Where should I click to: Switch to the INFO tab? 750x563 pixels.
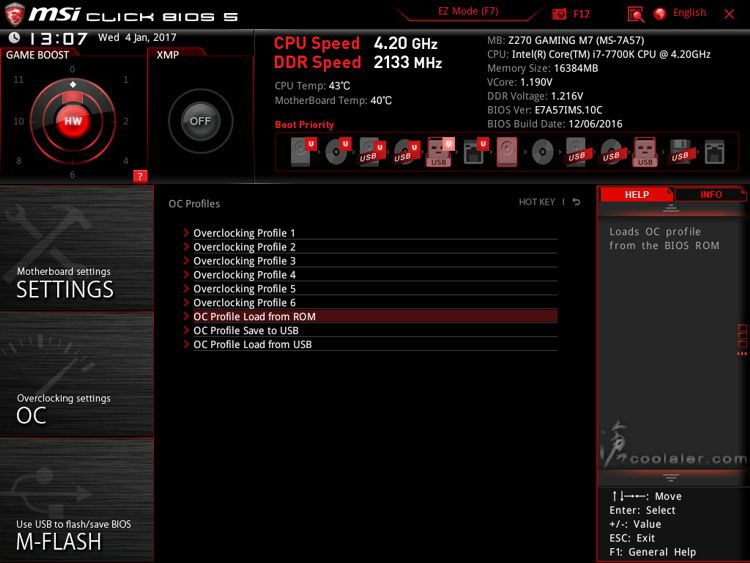711,194
